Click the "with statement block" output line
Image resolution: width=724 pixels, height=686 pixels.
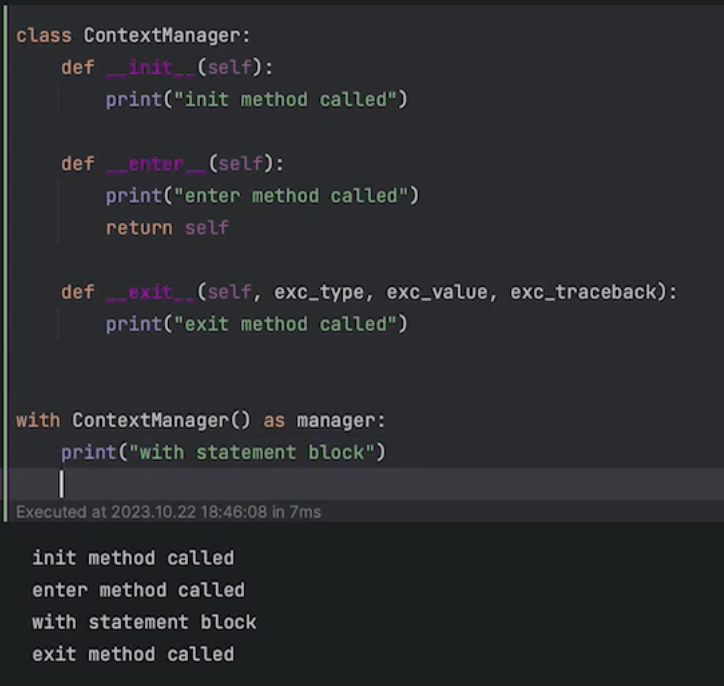[144, 622]
